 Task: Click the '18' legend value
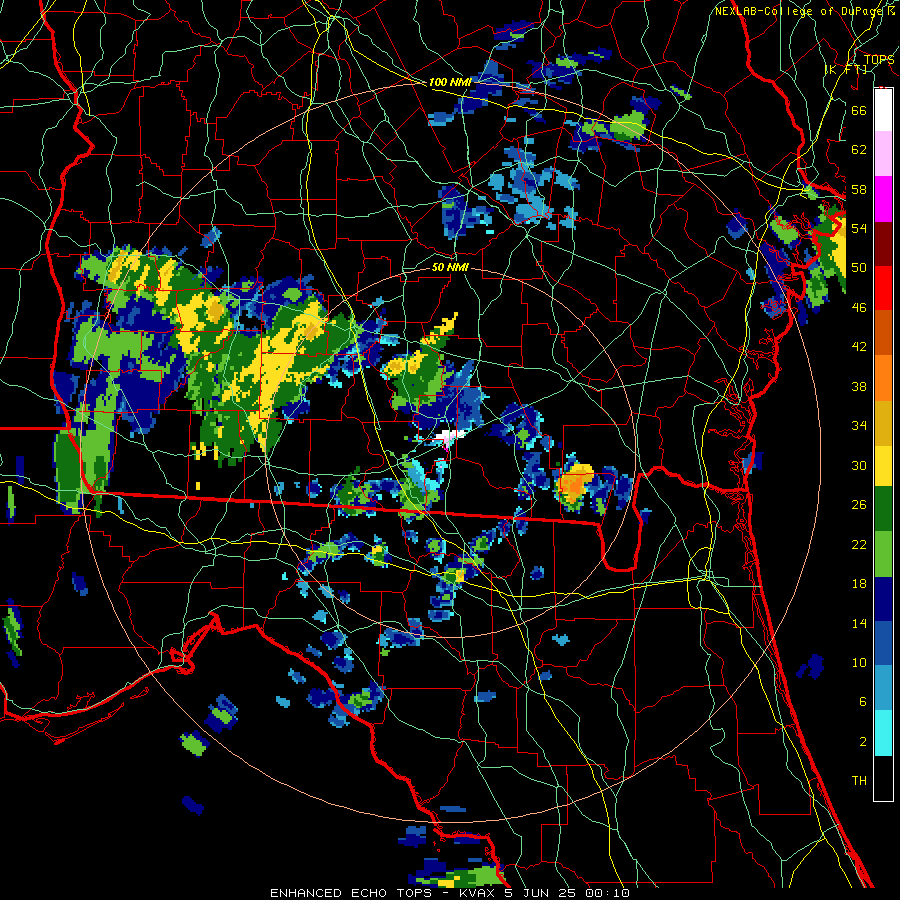pyautogui.click(x=859, y=584)
